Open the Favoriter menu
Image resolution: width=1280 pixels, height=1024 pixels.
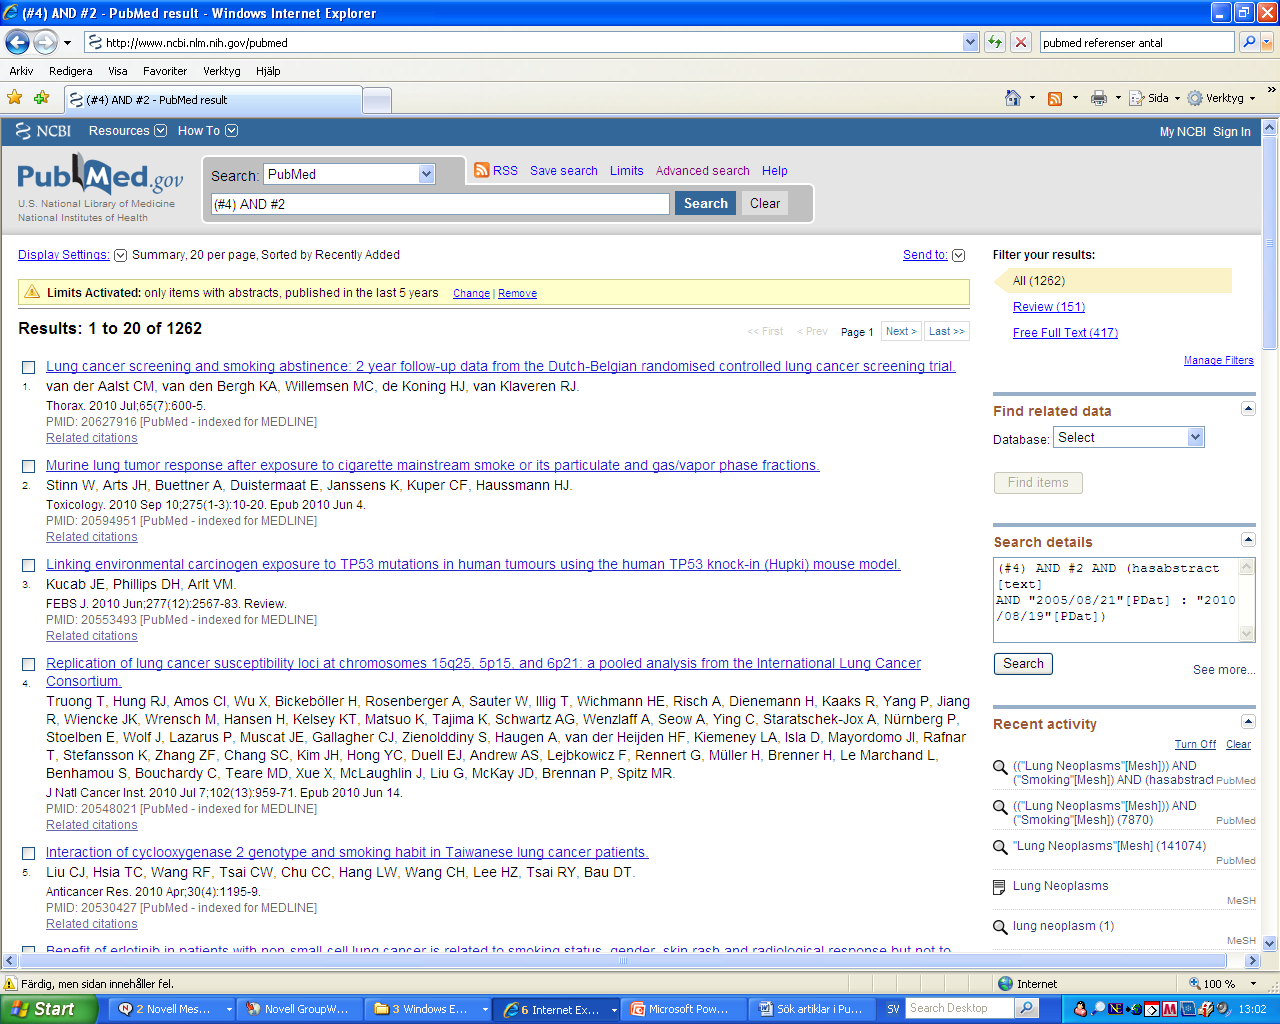(x=165, y=71)
